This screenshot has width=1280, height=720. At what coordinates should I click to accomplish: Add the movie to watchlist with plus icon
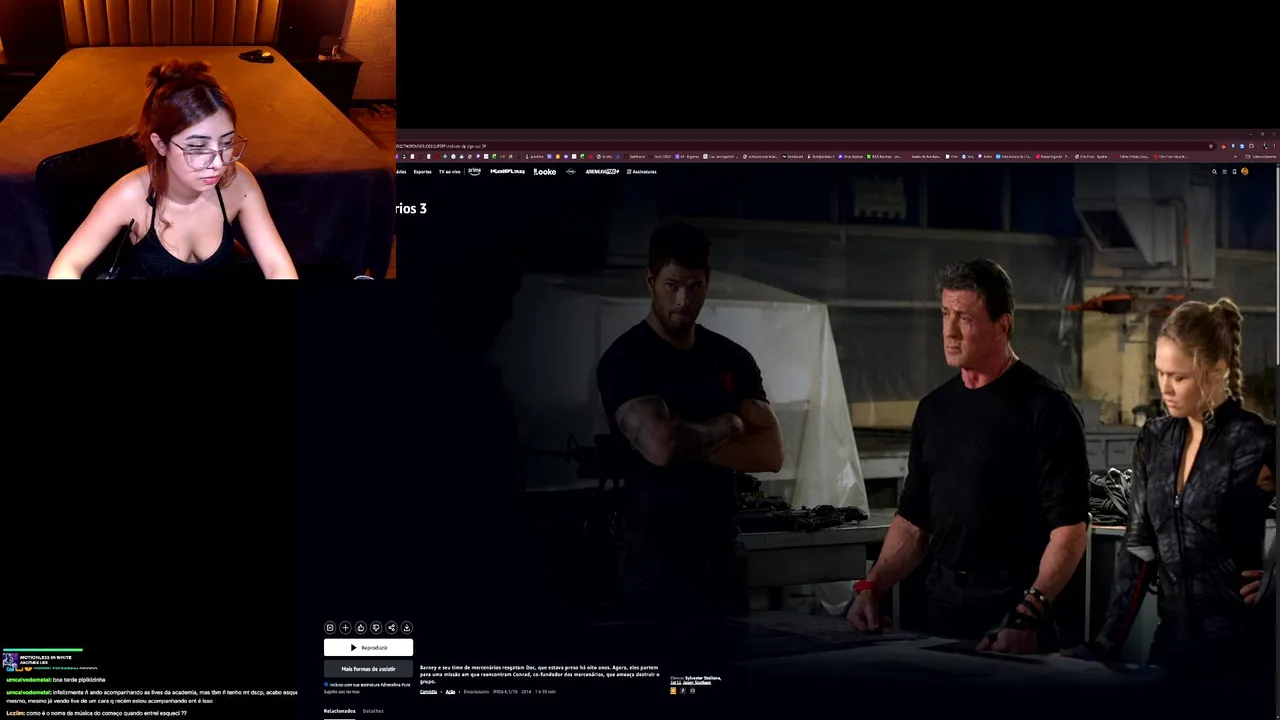345,628
